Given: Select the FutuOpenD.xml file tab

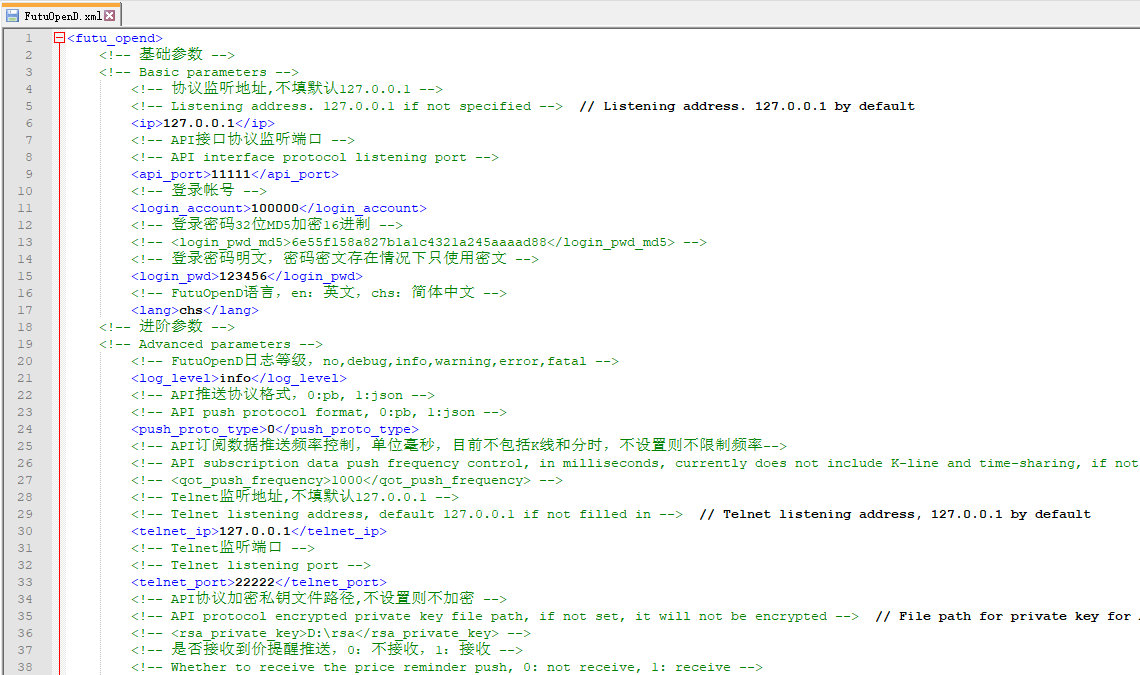Looking at the screenshot, I should coord(62,15).
